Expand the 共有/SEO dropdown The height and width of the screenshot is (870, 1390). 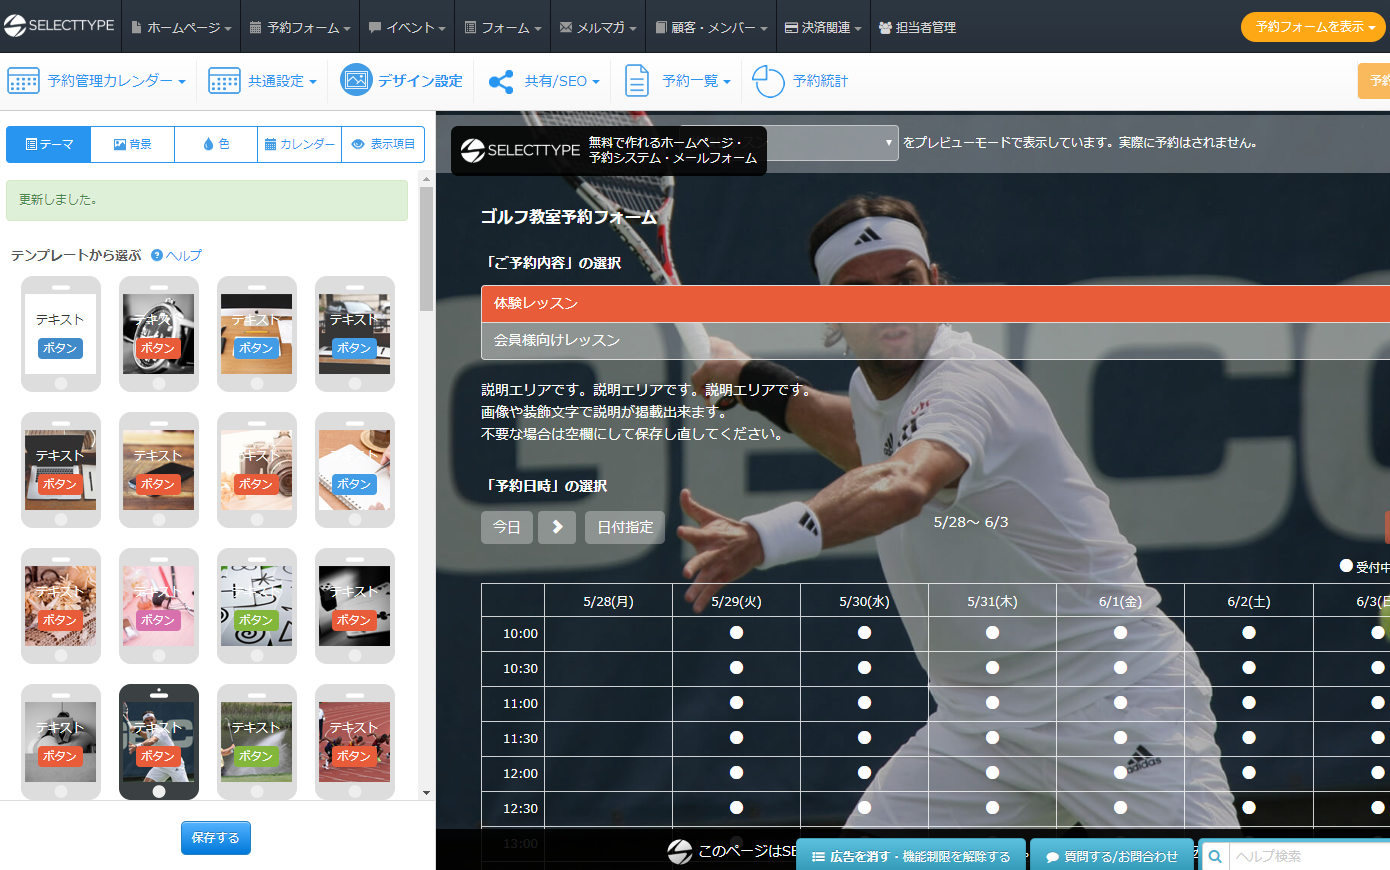click(x=545, y=81)
